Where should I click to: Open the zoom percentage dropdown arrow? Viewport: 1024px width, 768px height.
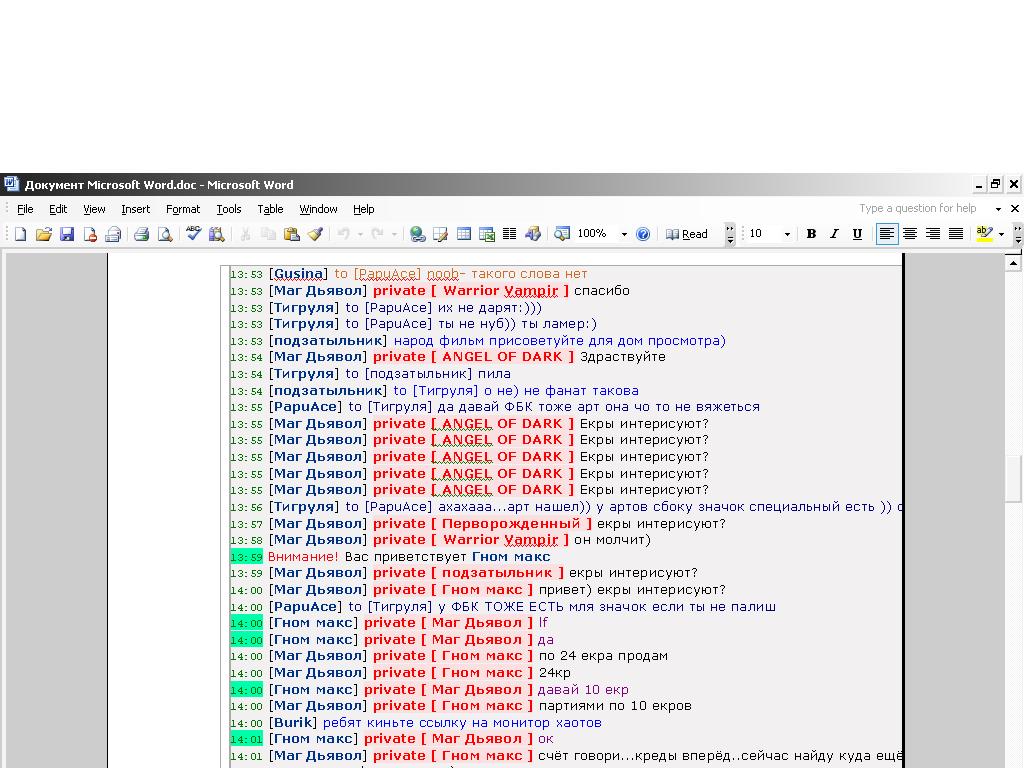tap(624, 234)
